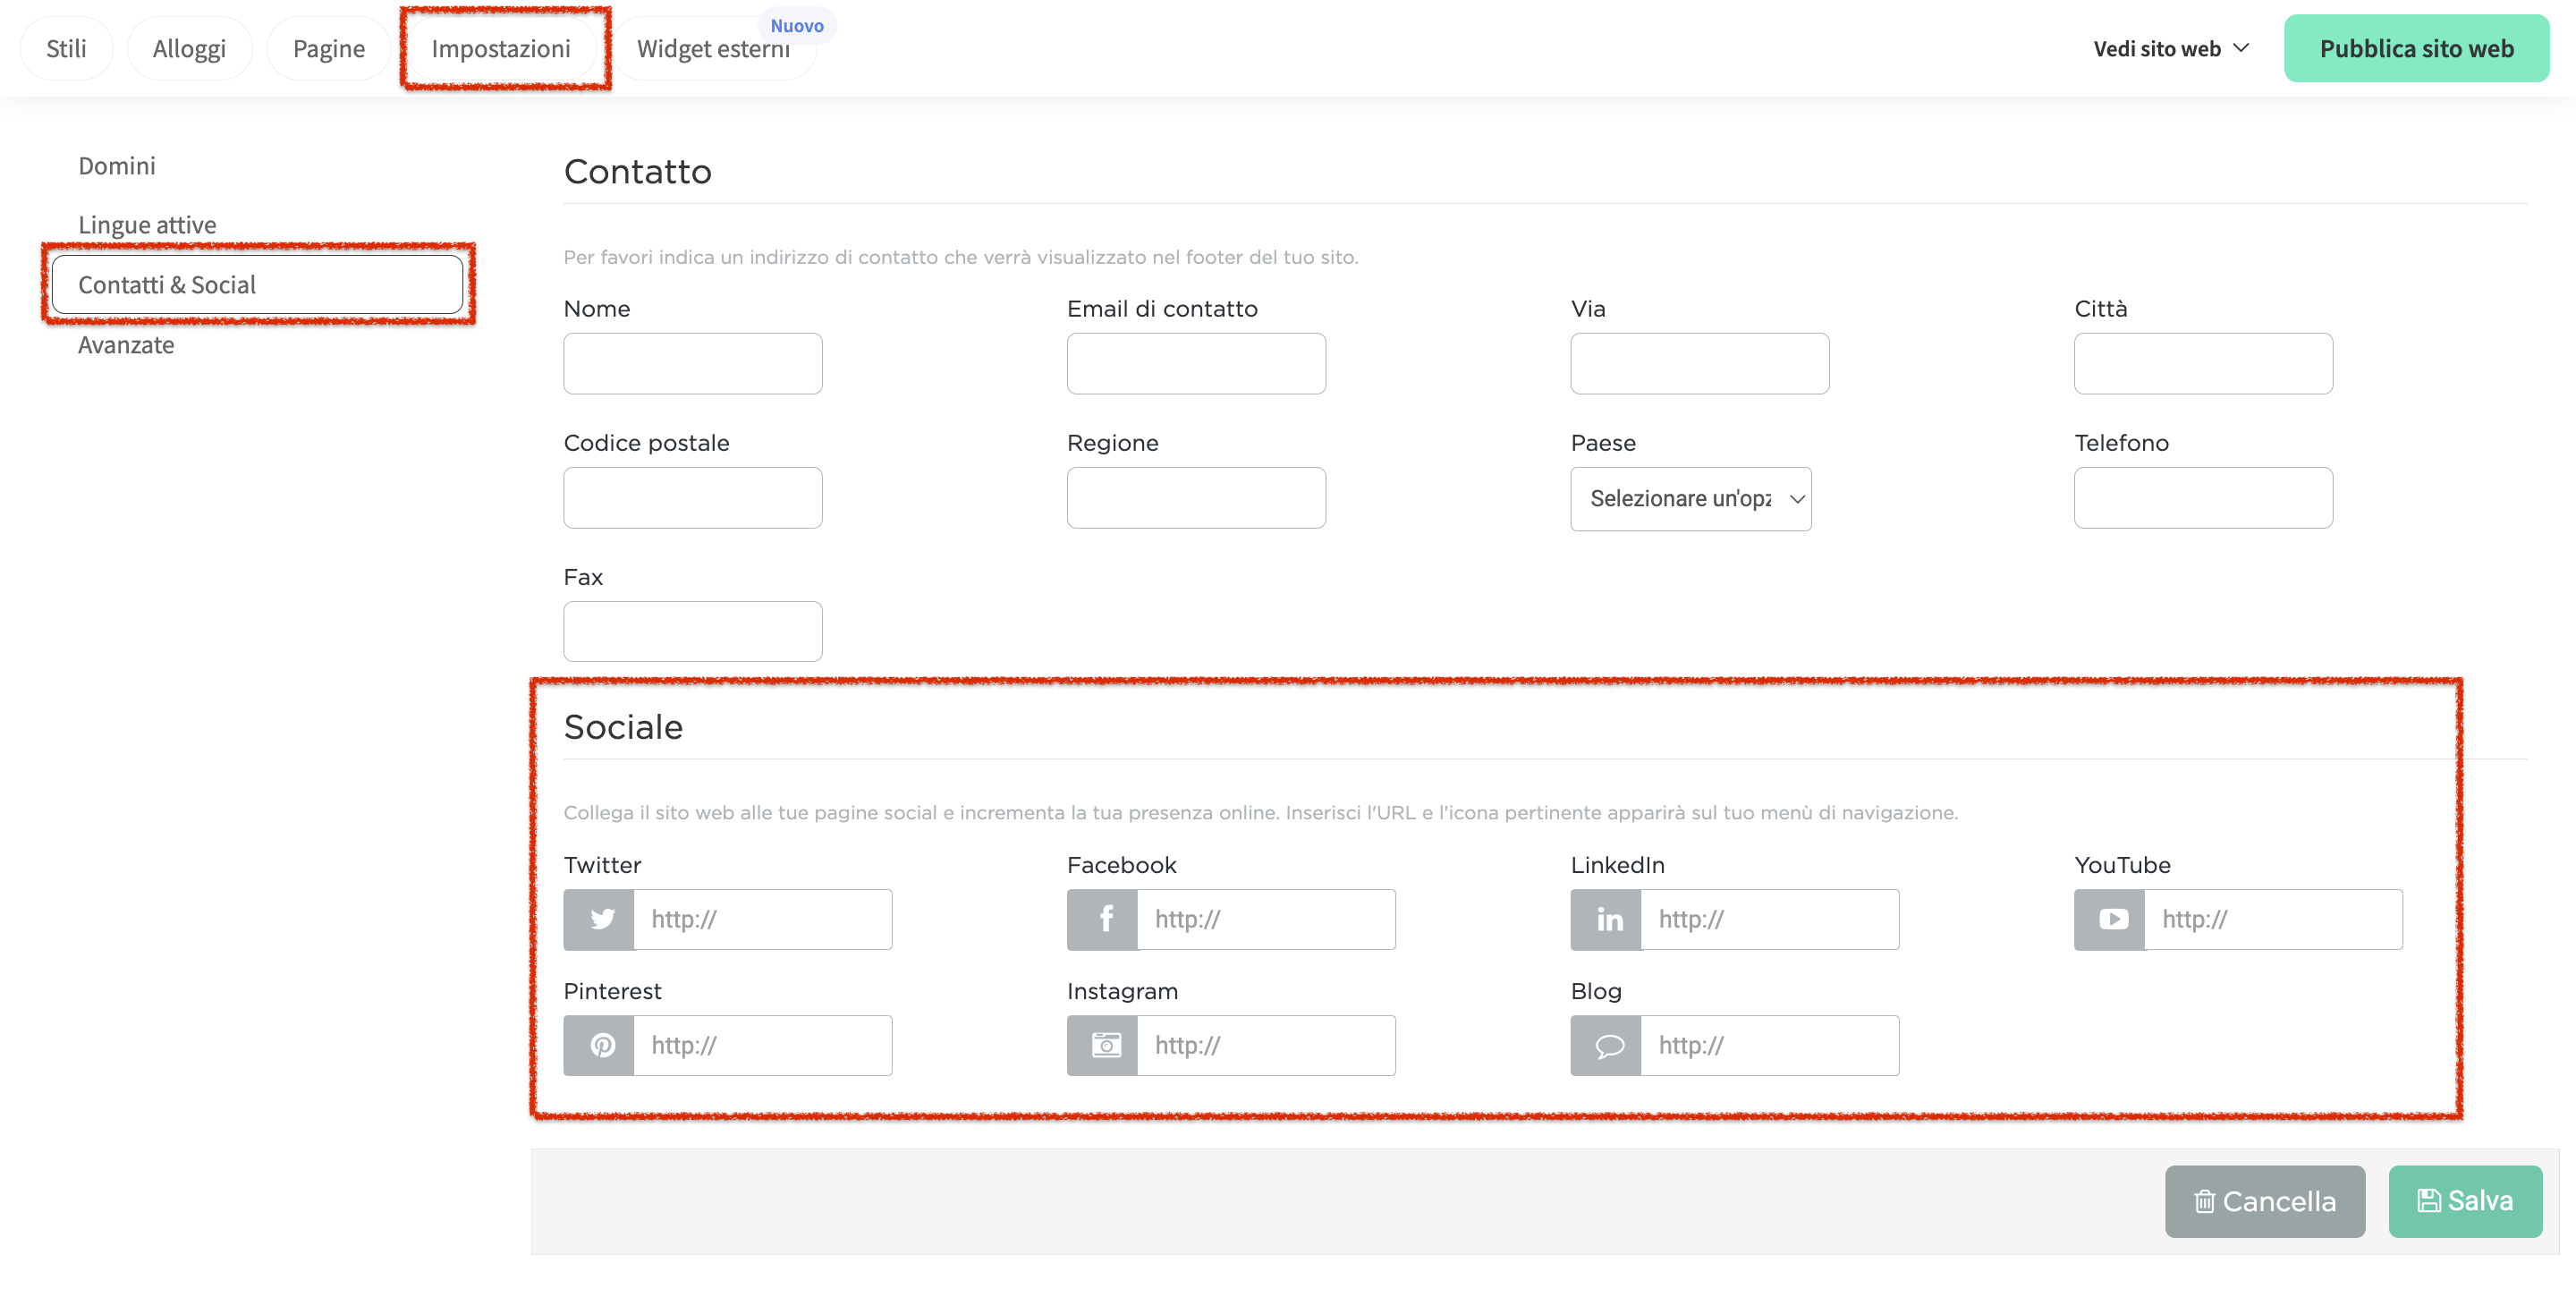
Task: Open the Paese country dropdown
Action: [1690, 498]
